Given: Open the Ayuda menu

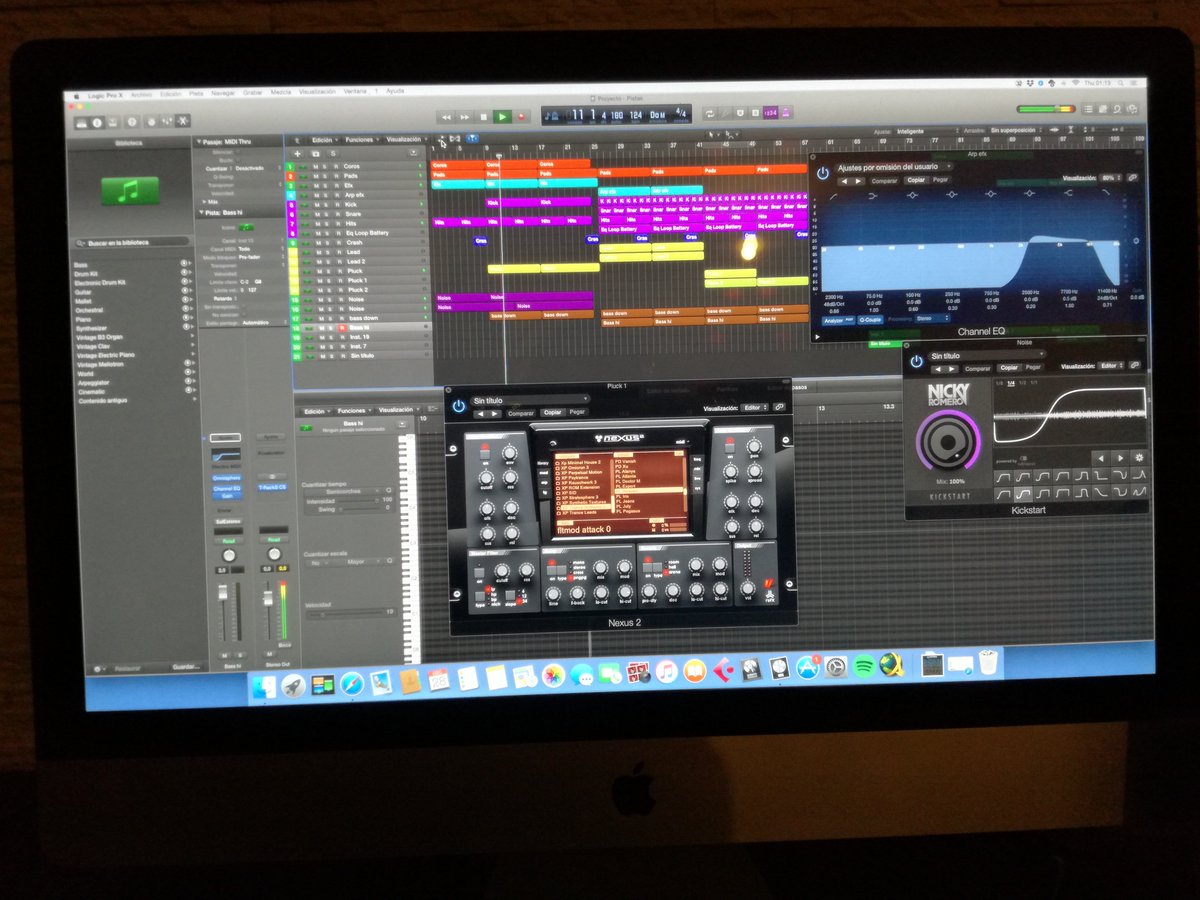Looking at the screenshot, I should click(x=395, y=91).
